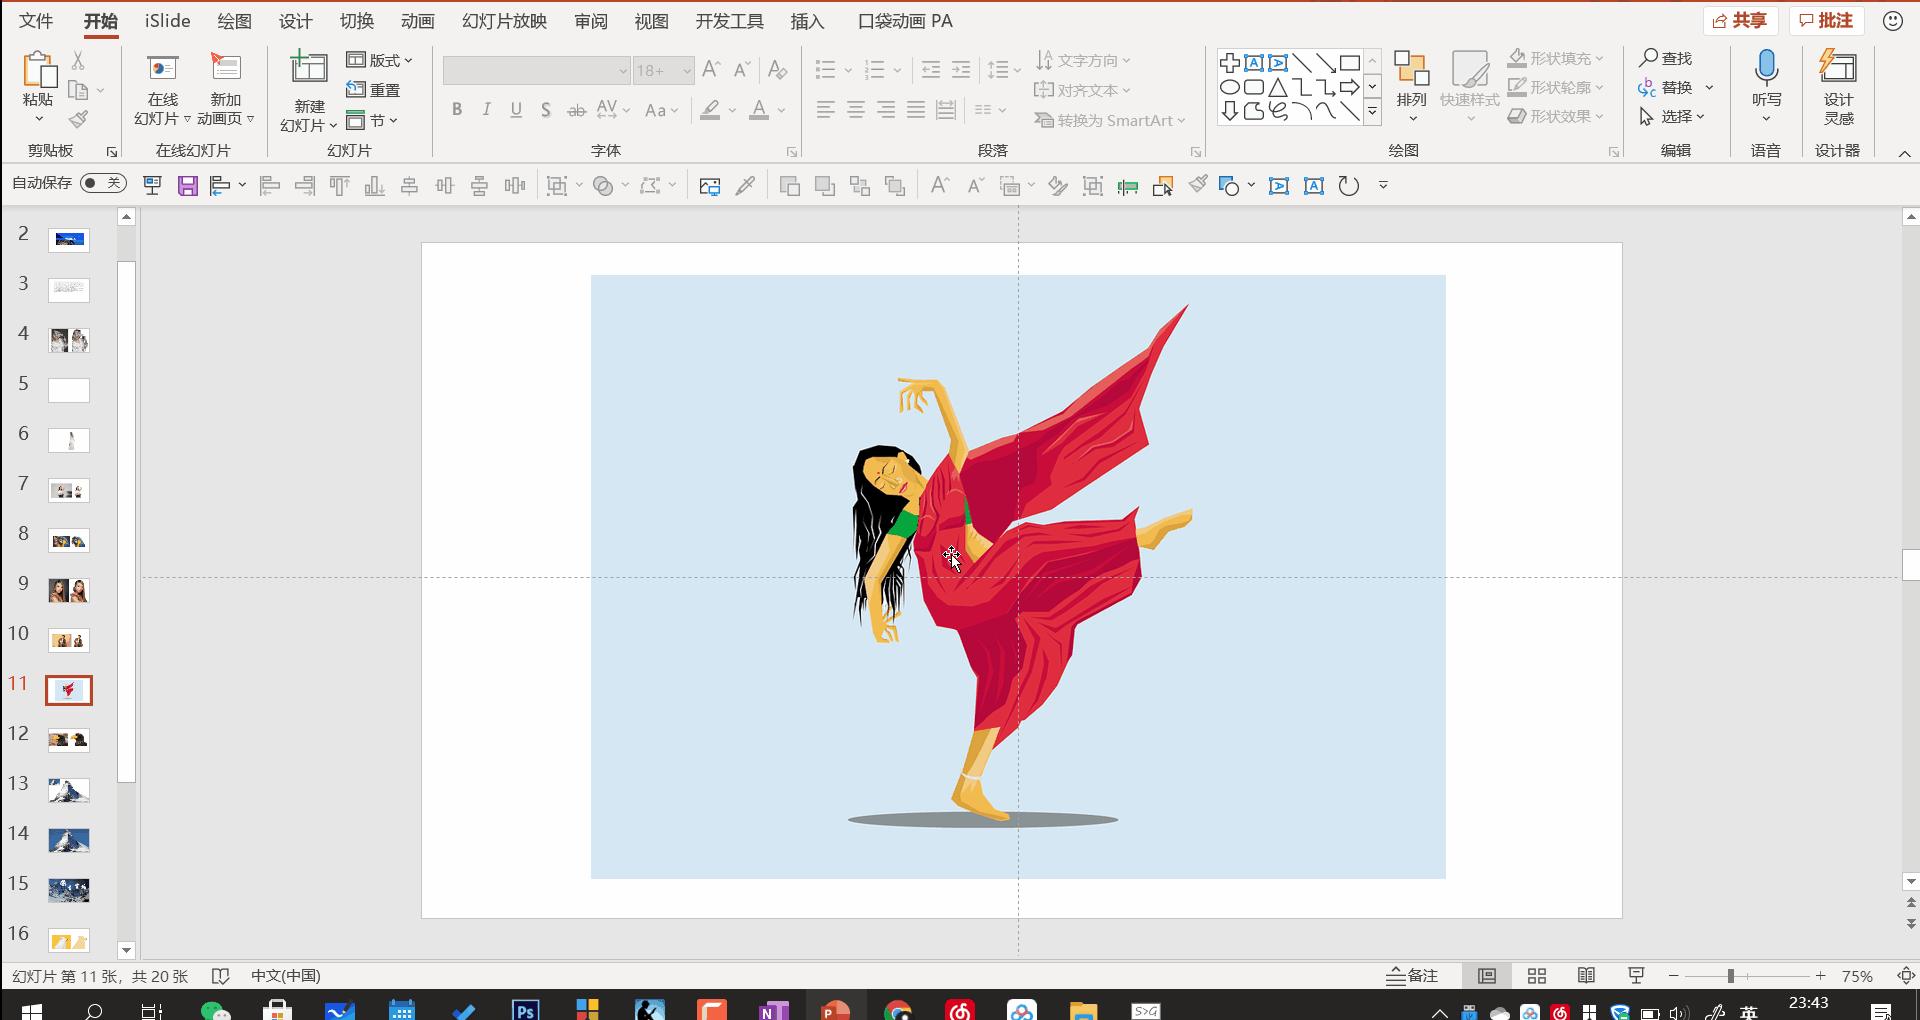The image size is (1920, 1020).
Task: Switch to the iSlide tab
Action: pyautogui.click(x=167, y=21)
